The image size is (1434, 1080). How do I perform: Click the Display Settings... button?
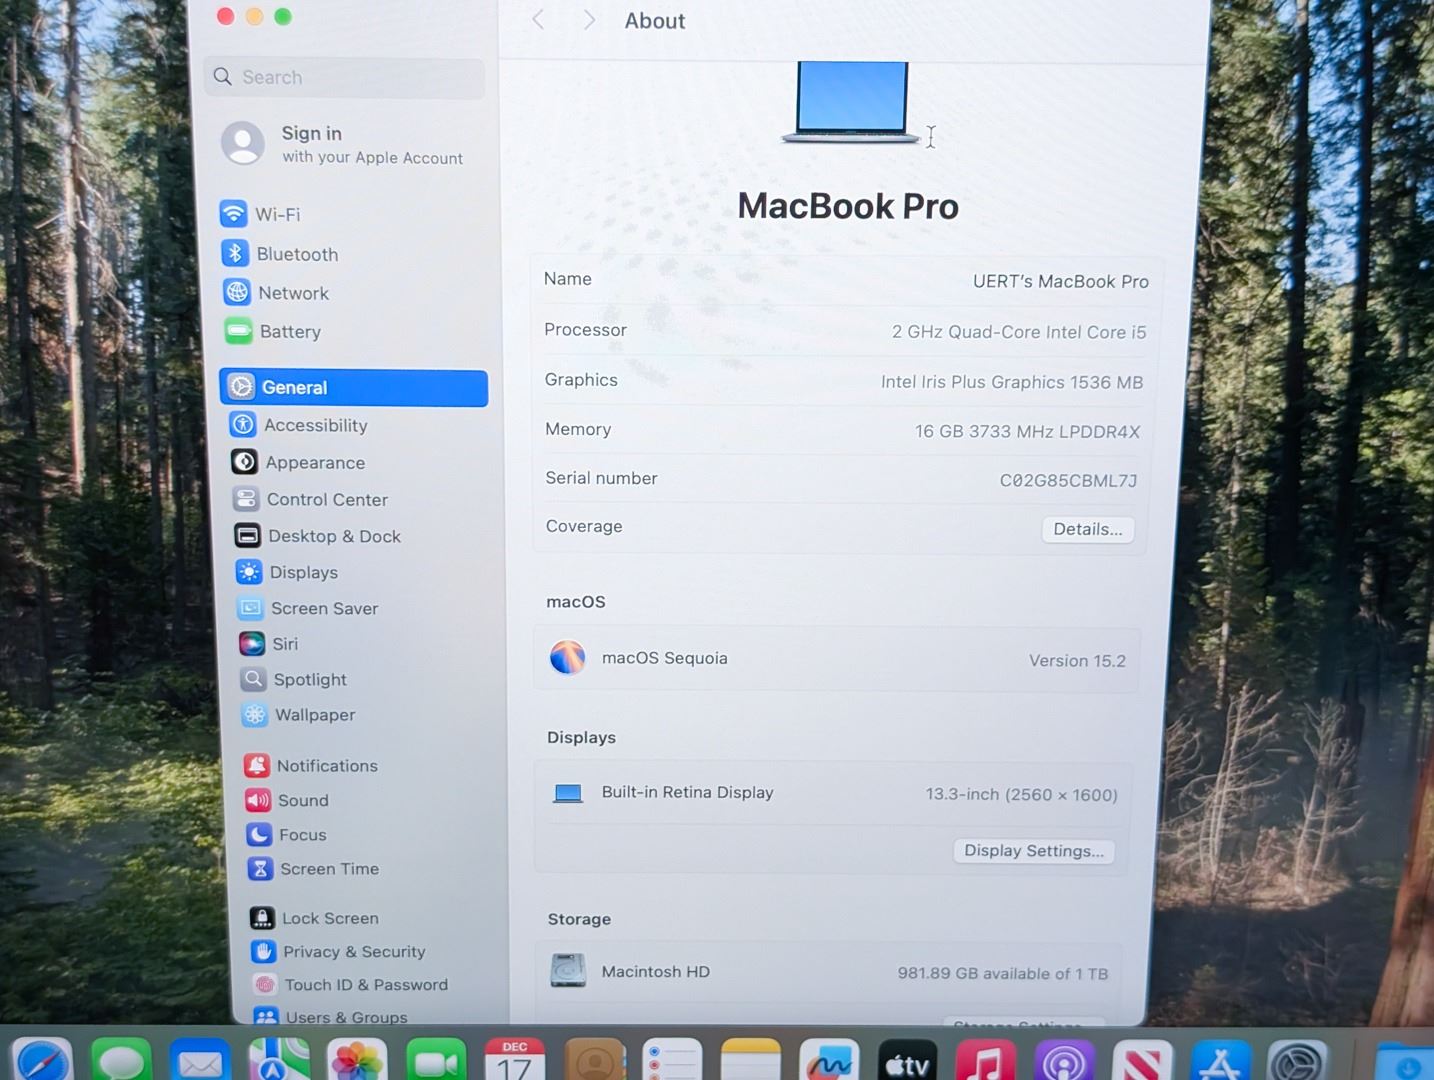1033,851
